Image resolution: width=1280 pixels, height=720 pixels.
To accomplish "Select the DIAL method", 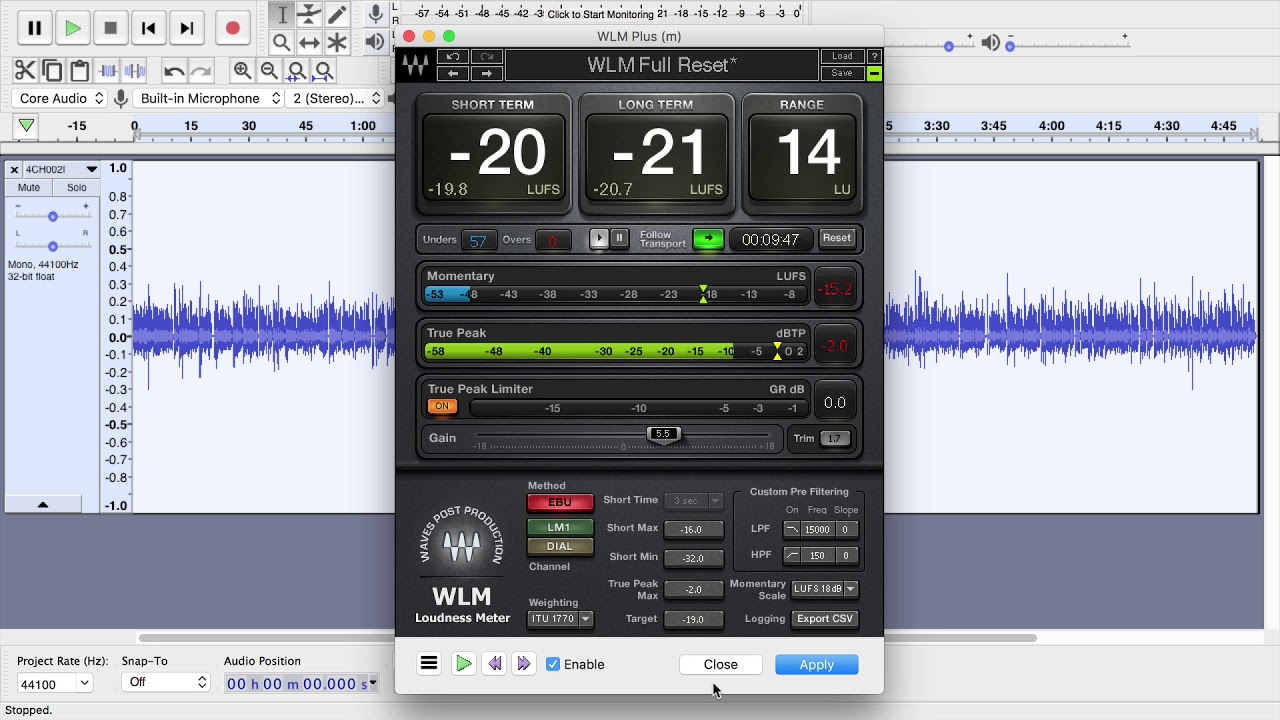I will 560,547.
